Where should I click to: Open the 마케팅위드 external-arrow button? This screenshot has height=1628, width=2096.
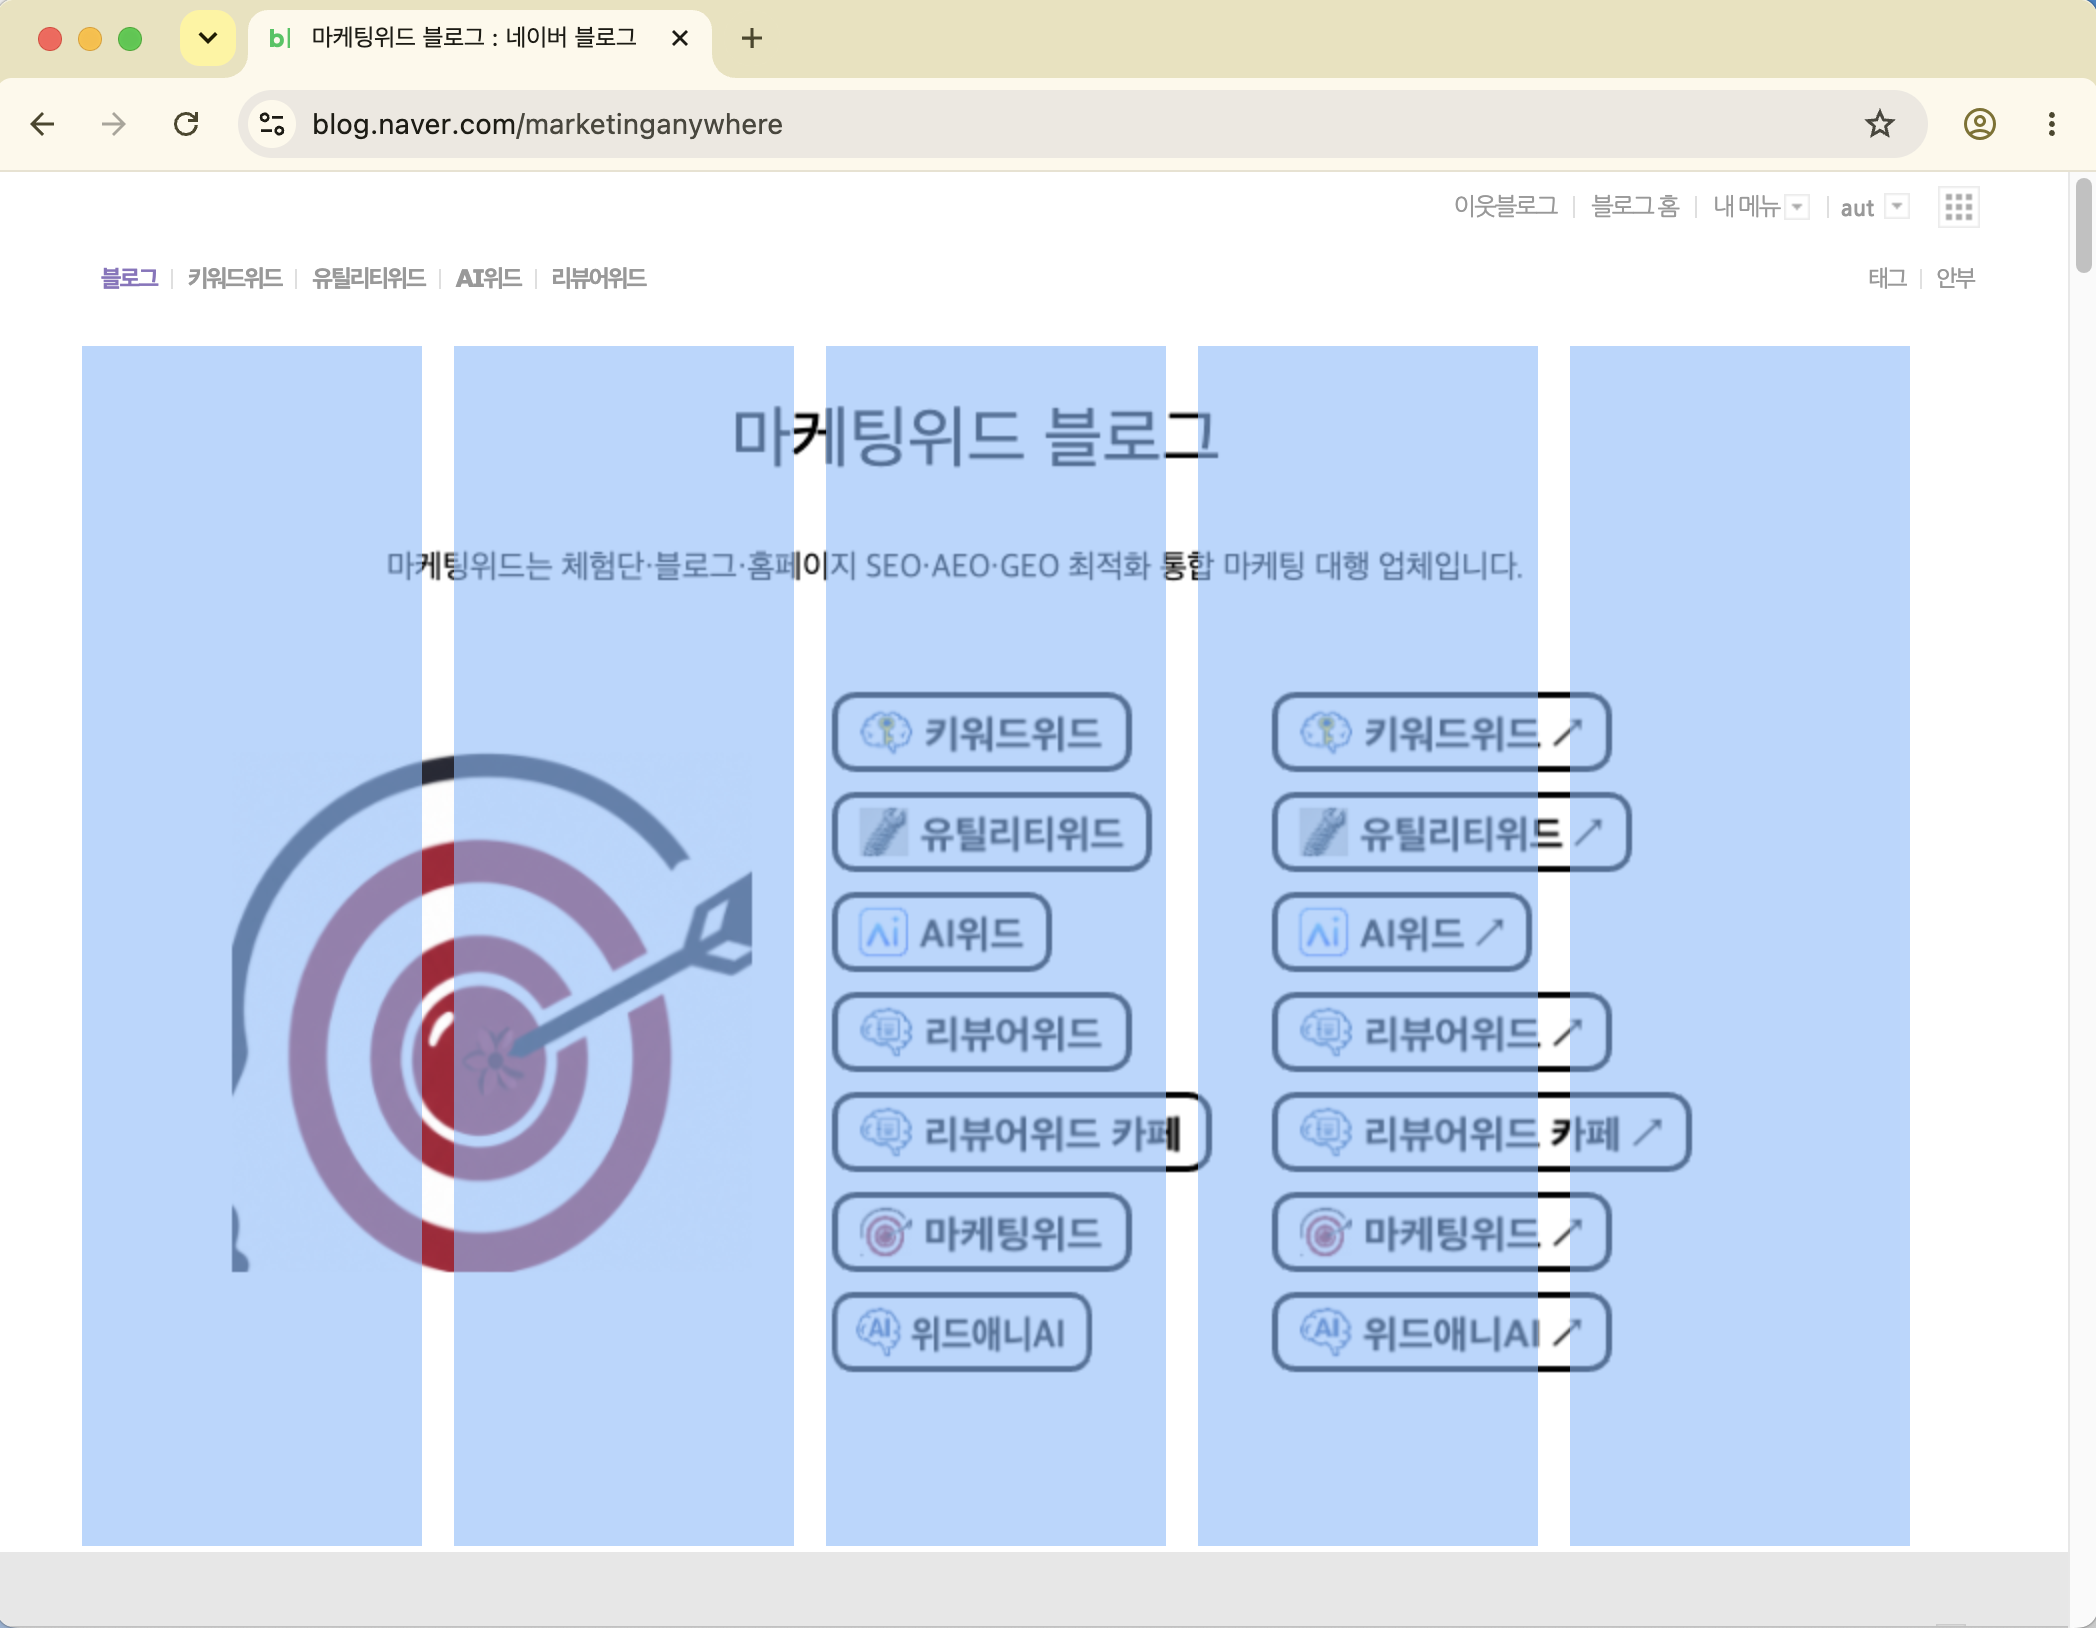1441,1232
